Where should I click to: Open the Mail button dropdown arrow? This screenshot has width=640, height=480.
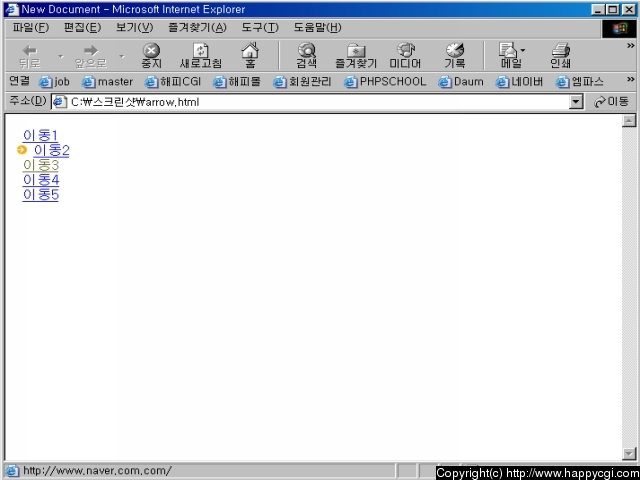point(523,51)
